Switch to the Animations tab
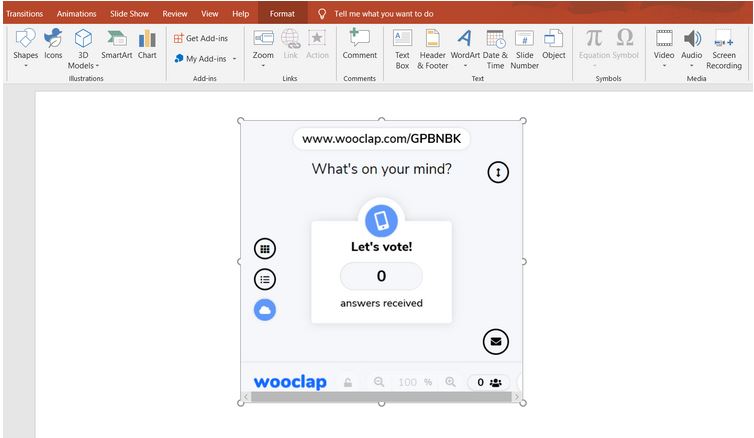Viewport: 754px width, 438px height. pyautogui.click(x=76, y=14)
